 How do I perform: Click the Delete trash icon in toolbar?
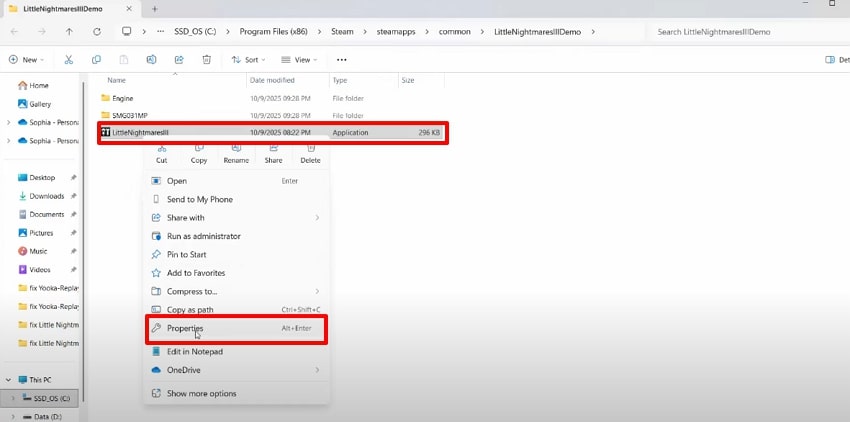click(x=207, y=60)
